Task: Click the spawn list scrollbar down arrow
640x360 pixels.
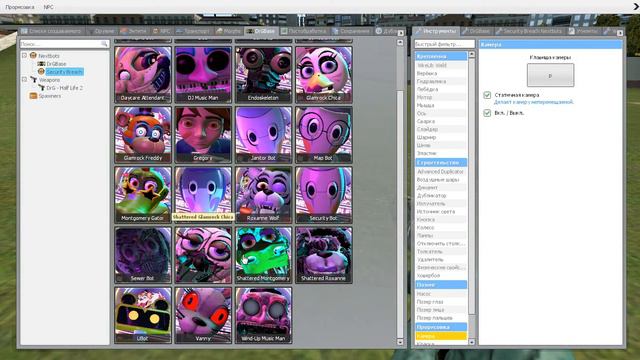Action: coord(400,342)
